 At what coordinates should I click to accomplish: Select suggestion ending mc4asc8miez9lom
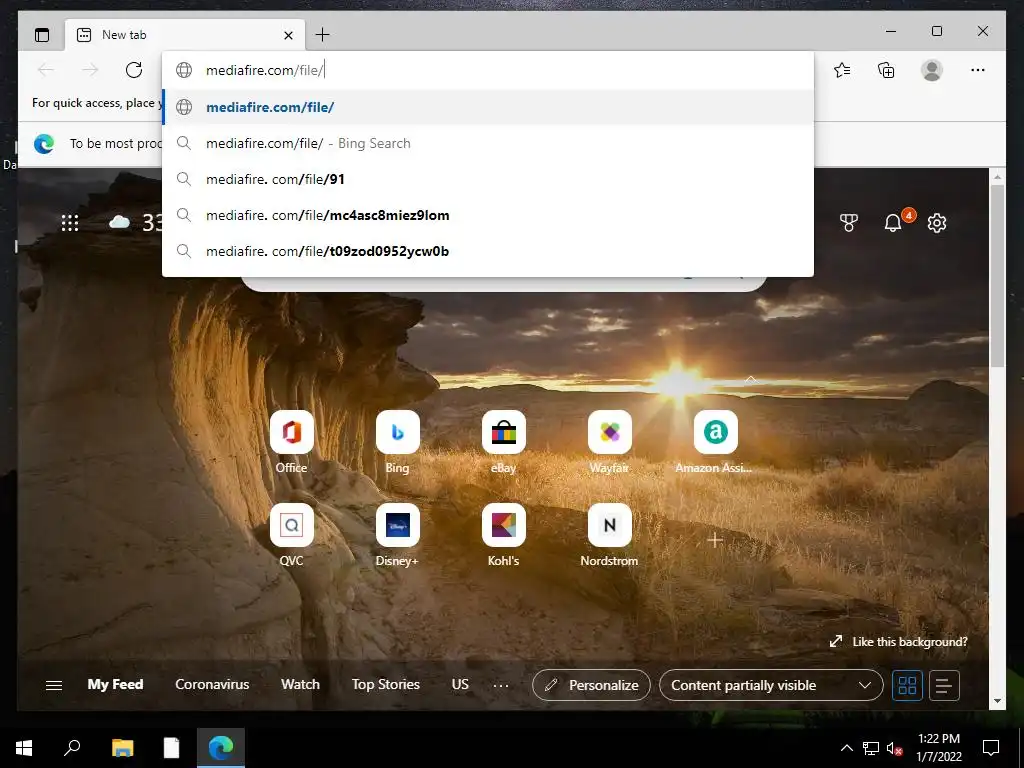[x=488, y=215]
